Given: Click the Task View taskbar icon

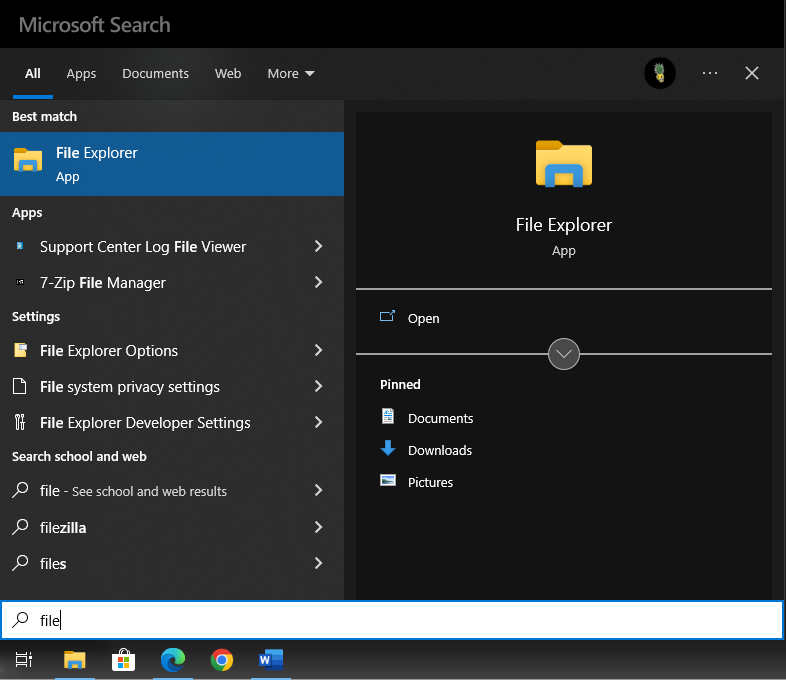Looking at the screenshot, I should 24,659.
